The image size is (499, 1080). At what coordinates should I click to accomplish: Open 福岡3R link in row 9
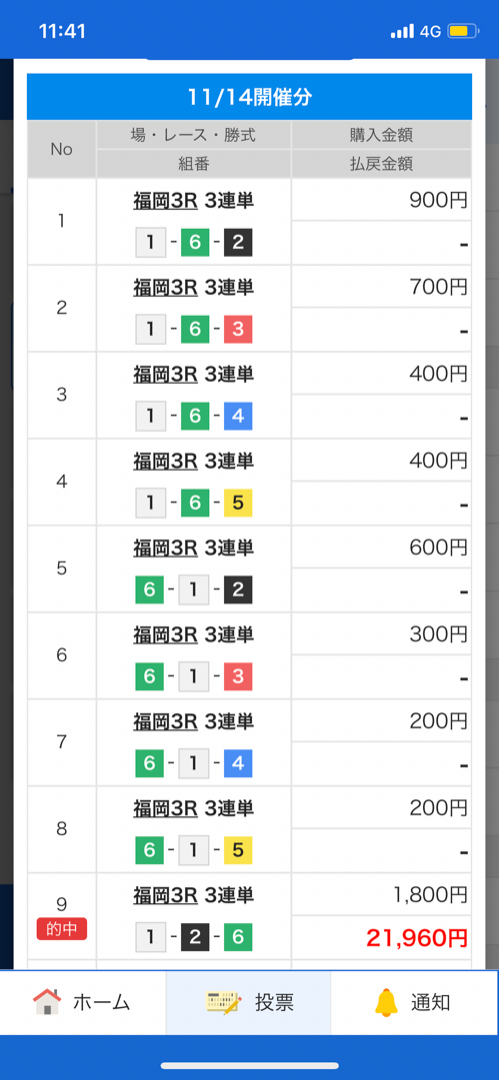click(165, 895)
